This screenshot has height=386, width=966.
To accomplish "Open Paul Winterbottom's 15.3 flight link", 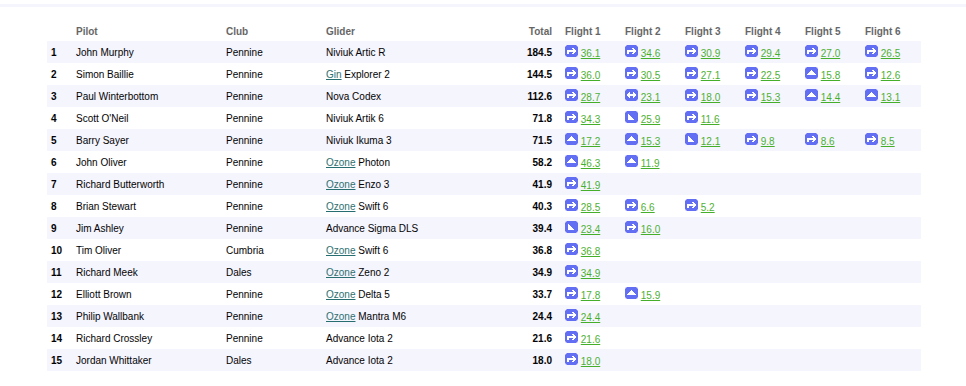I will 770,97.
